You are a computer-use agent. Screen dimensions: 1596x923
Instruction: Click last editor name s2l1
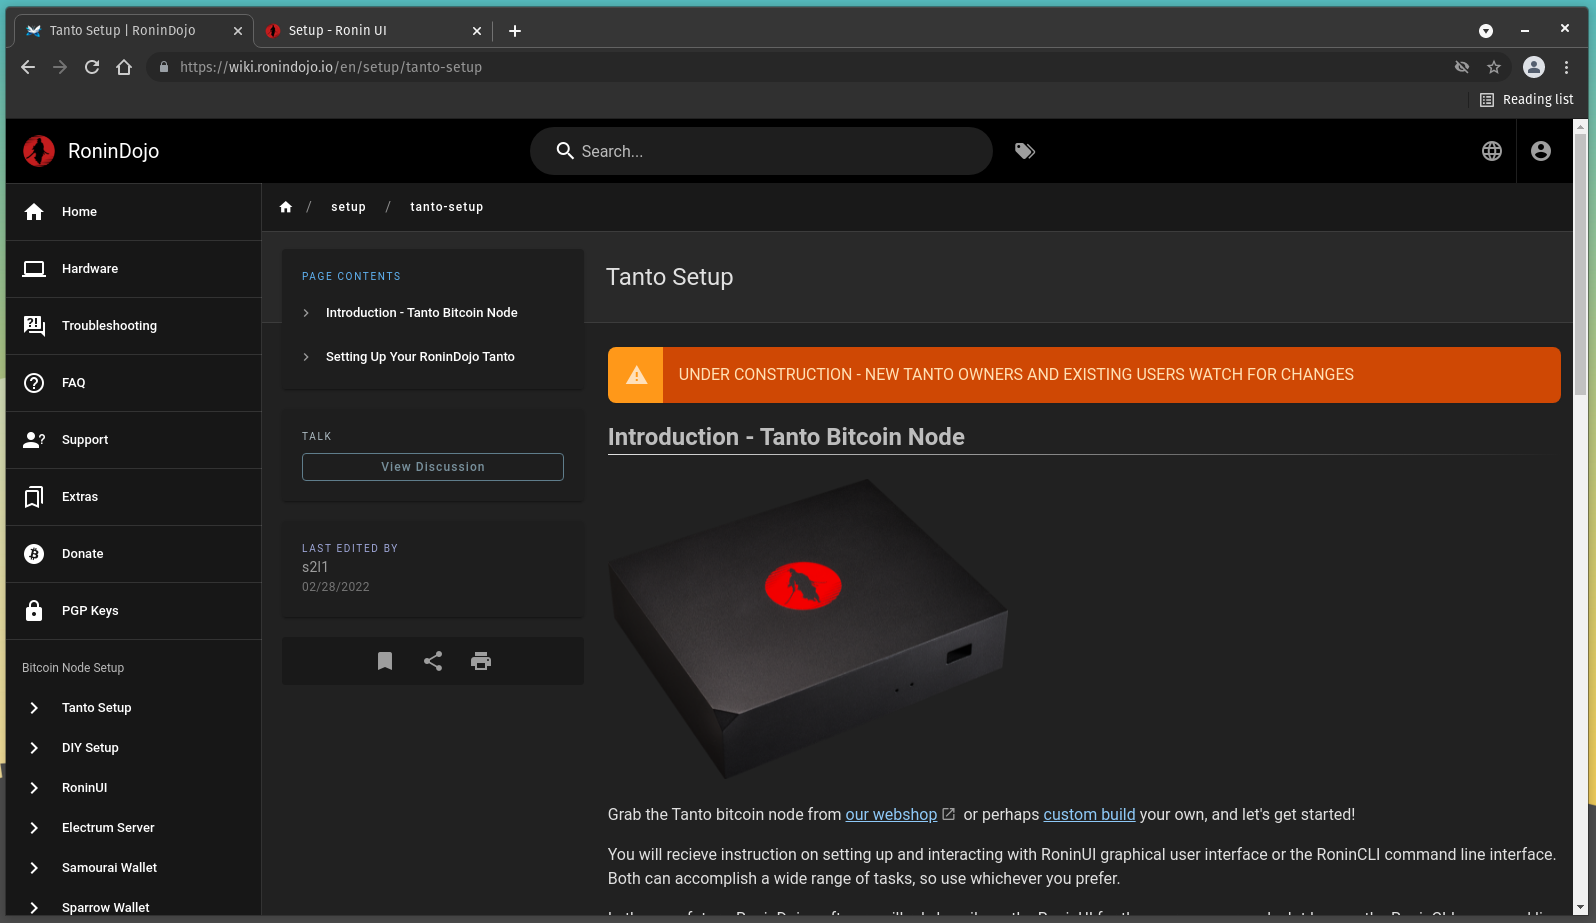pyautogui.click(x=315, y=567)
